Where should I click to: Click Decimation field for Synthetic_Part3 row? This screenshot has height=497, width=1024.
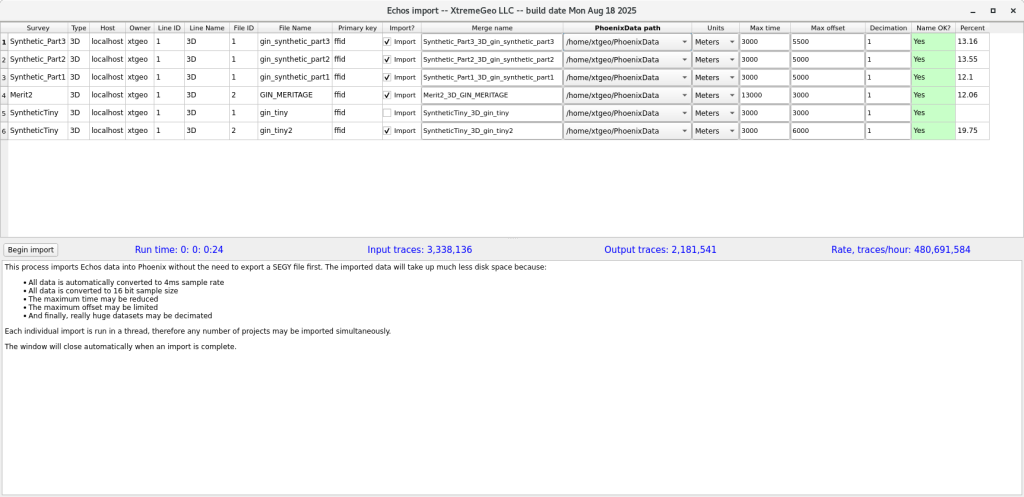[888, 42]
